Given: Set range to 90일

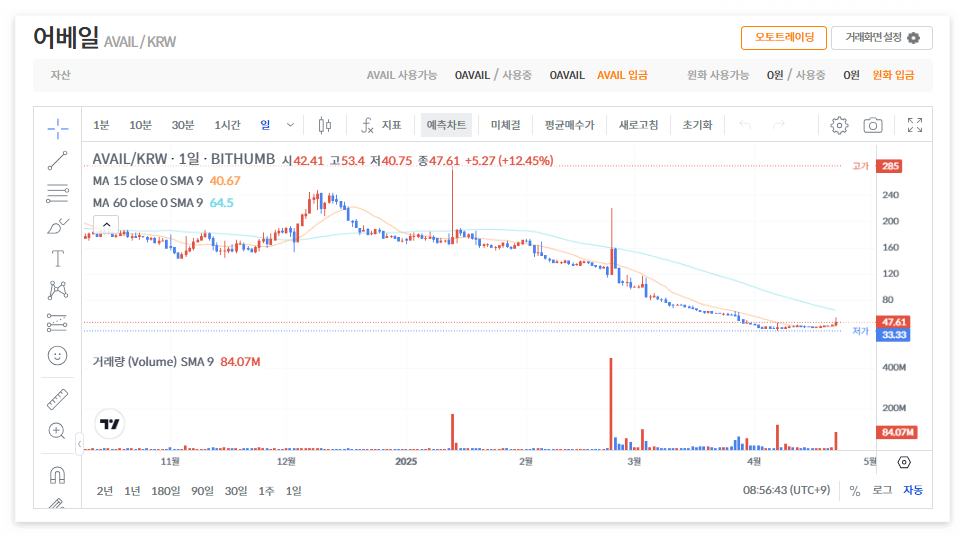Looking at the screenshot, I should click(x=202, y=491).
